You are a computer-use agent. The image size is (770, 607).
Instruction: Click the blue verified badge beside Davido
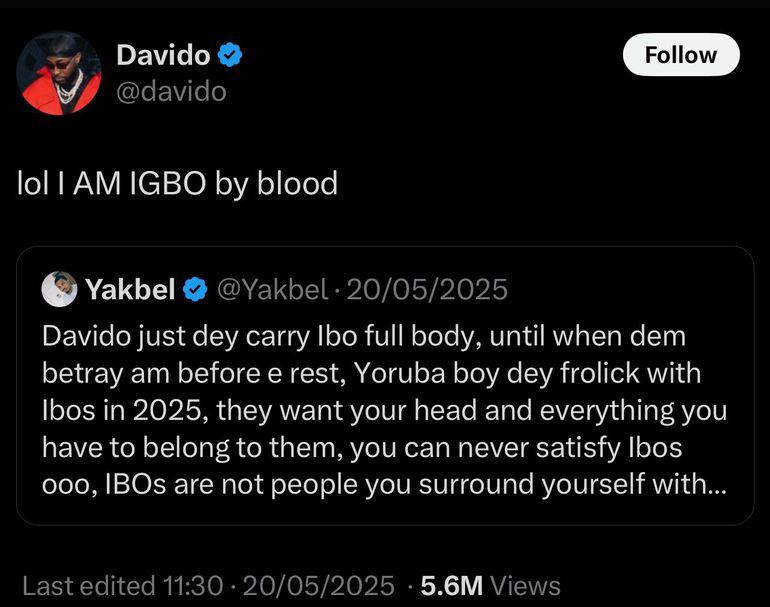231,56
